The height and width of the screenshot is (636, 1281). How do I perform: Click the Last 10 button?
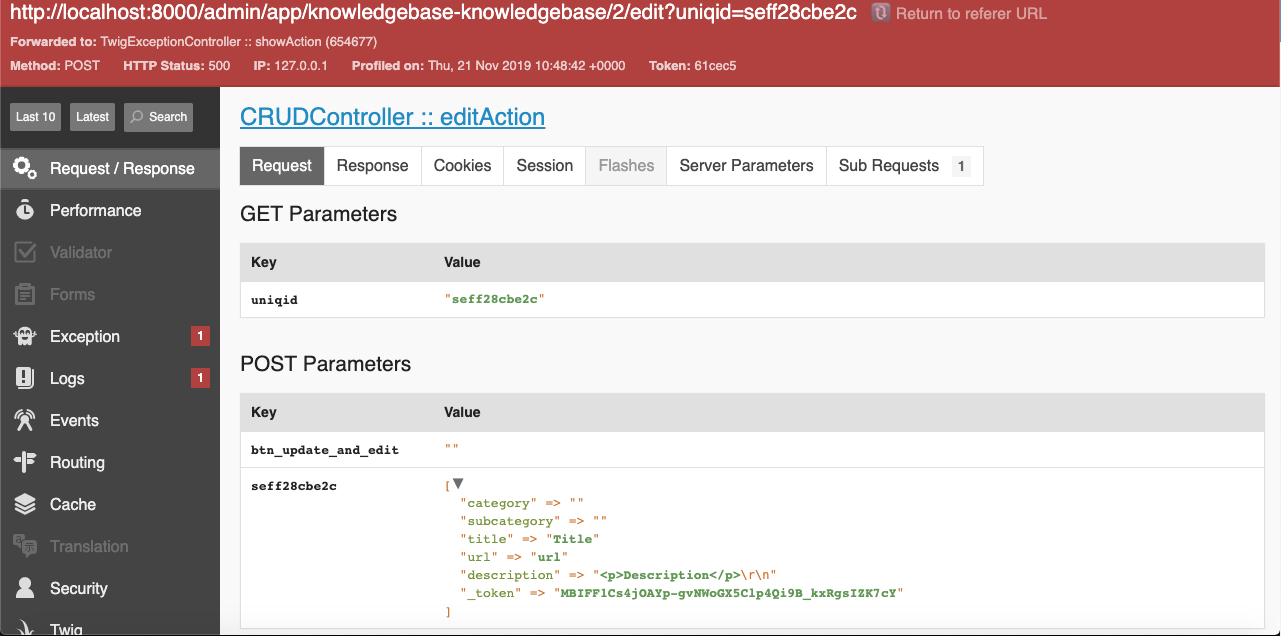pyautogui.click(x=36, y=117)
